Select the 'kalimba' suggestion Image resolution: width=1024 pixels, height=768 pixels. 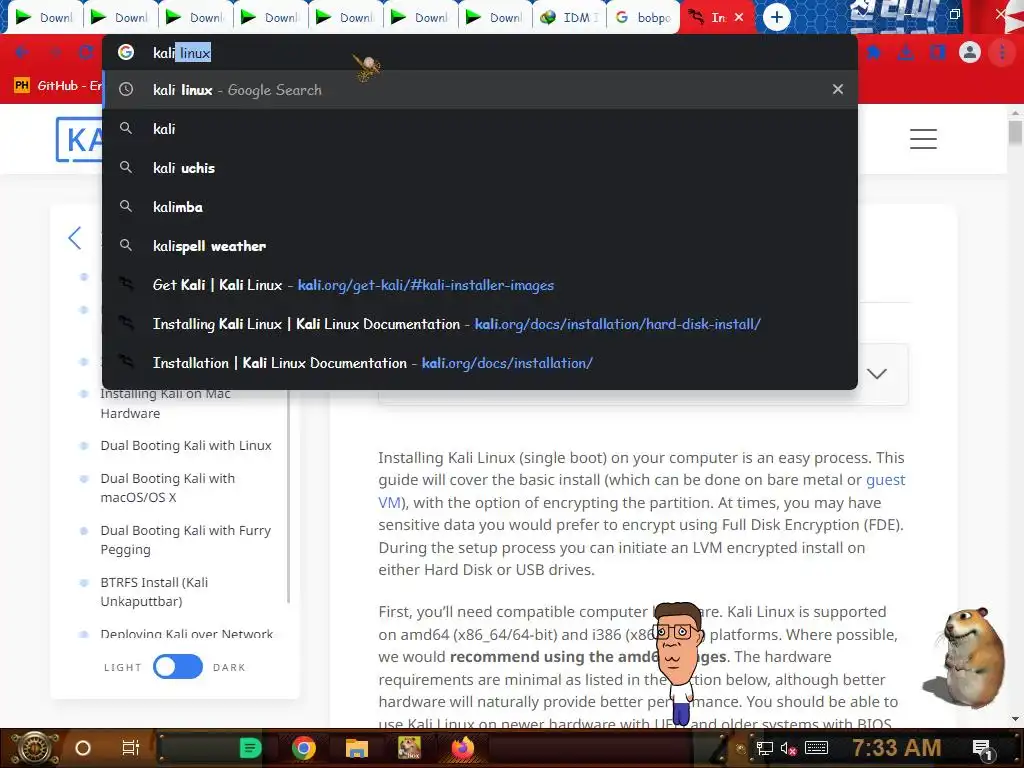tap(480, 207)
